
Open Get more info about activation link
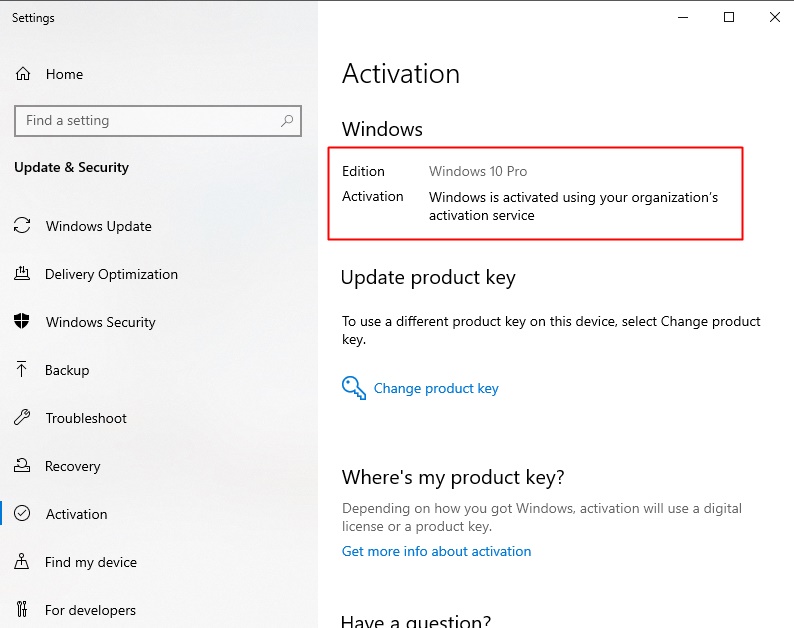click(436, 551)
